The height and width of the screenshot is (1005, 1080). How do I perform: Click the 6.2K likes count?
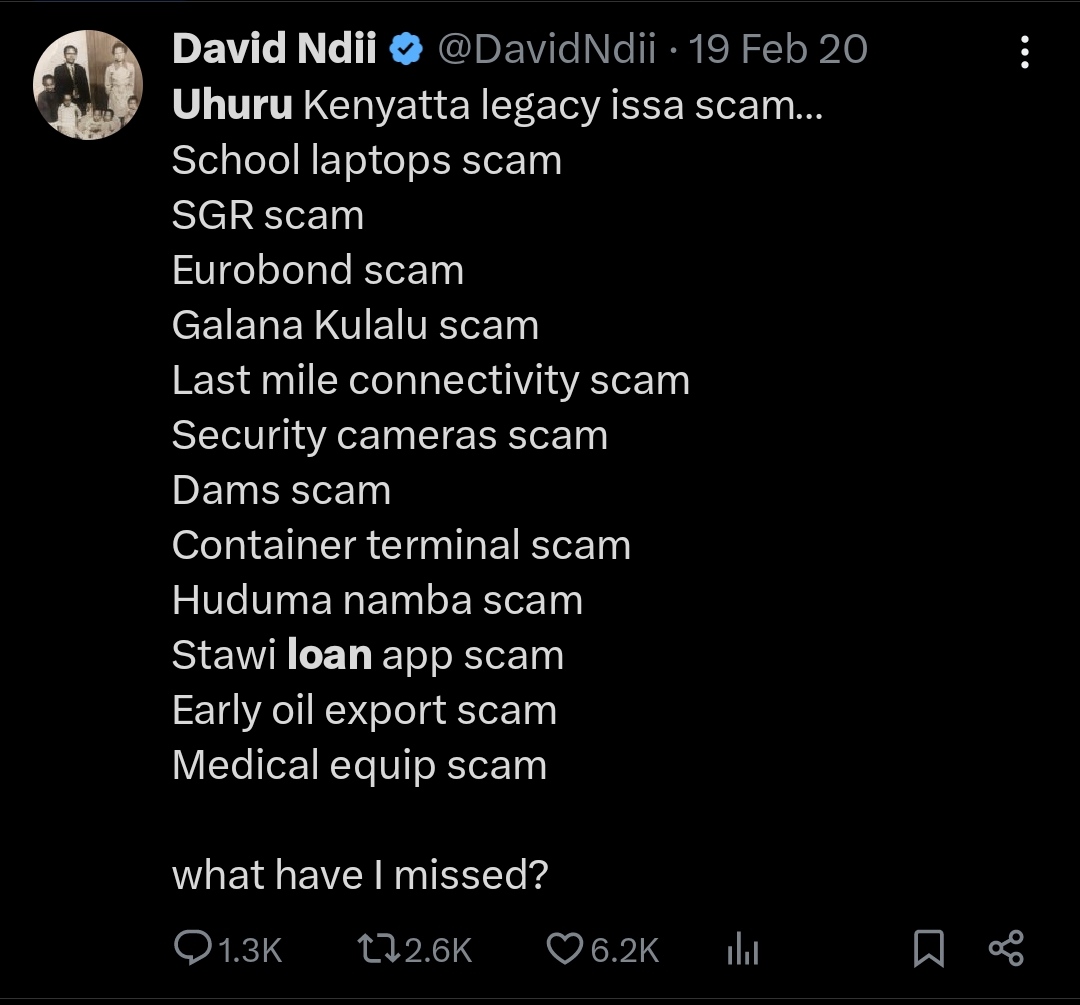625,949
